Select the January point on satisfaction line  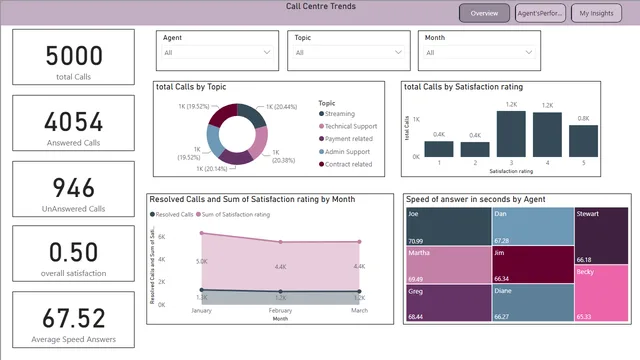[202, 233]
